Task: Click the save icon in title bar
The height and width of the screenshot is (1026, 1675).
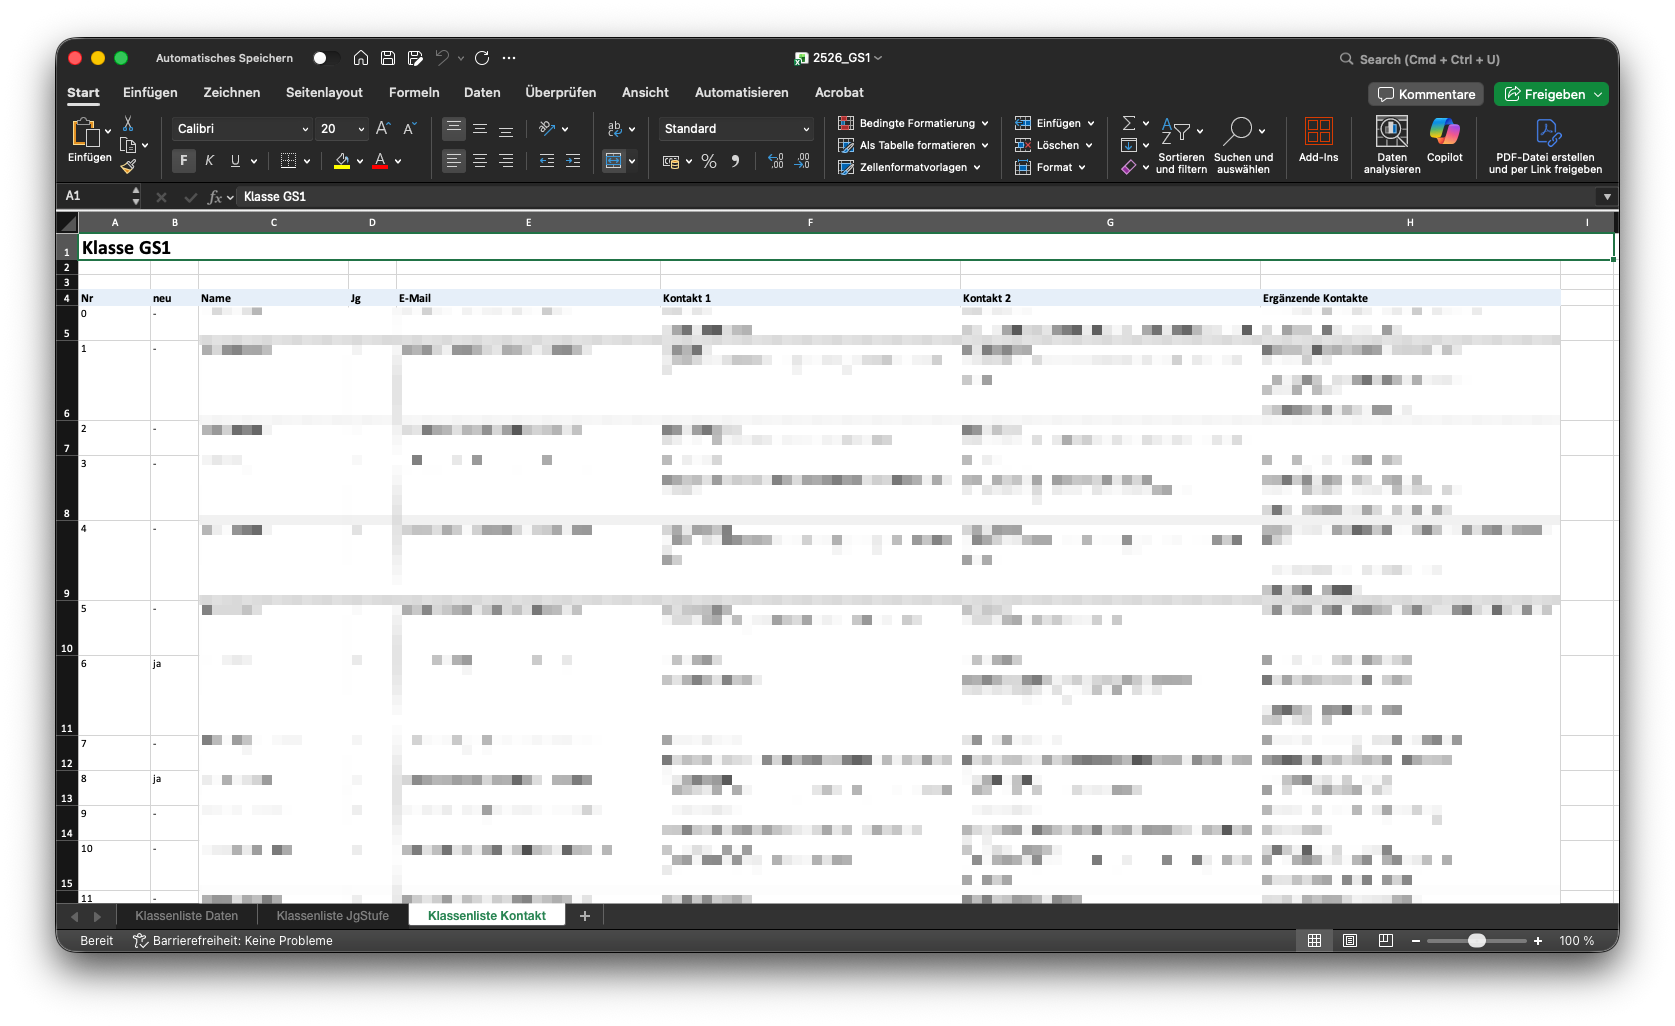Action: tap(388, 58)
